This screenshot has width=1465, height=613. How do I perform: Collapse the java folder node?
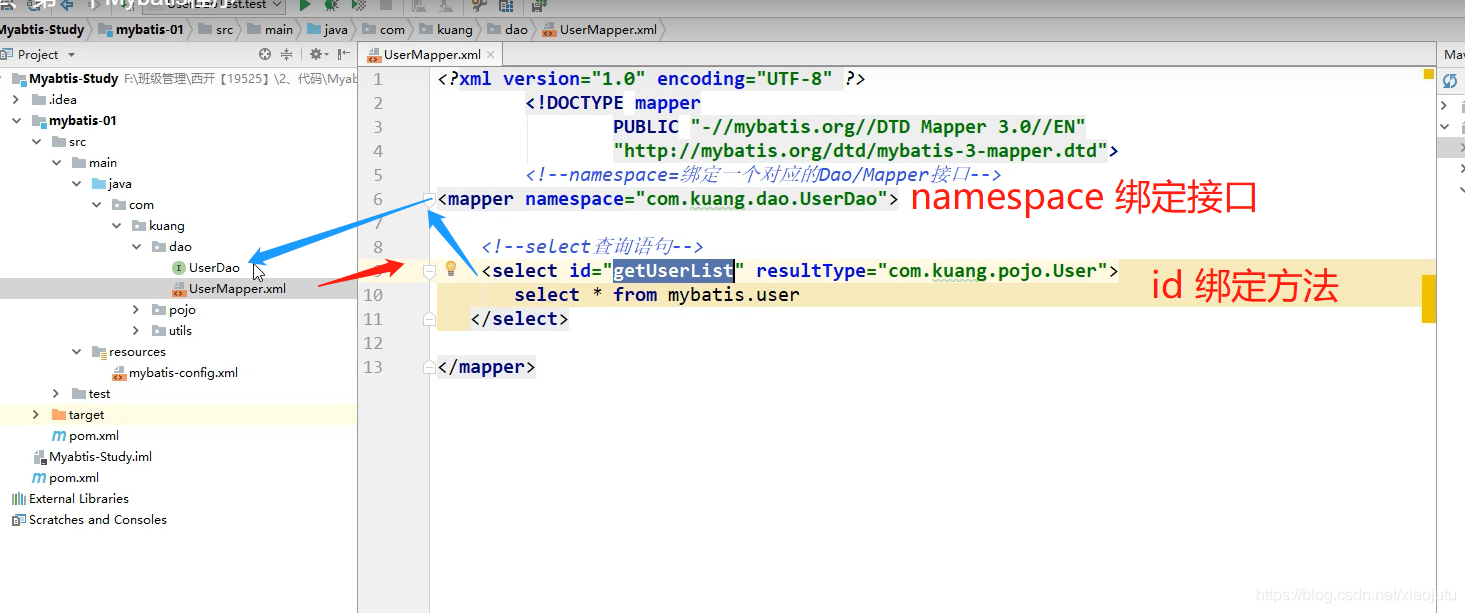pos(77,183)
